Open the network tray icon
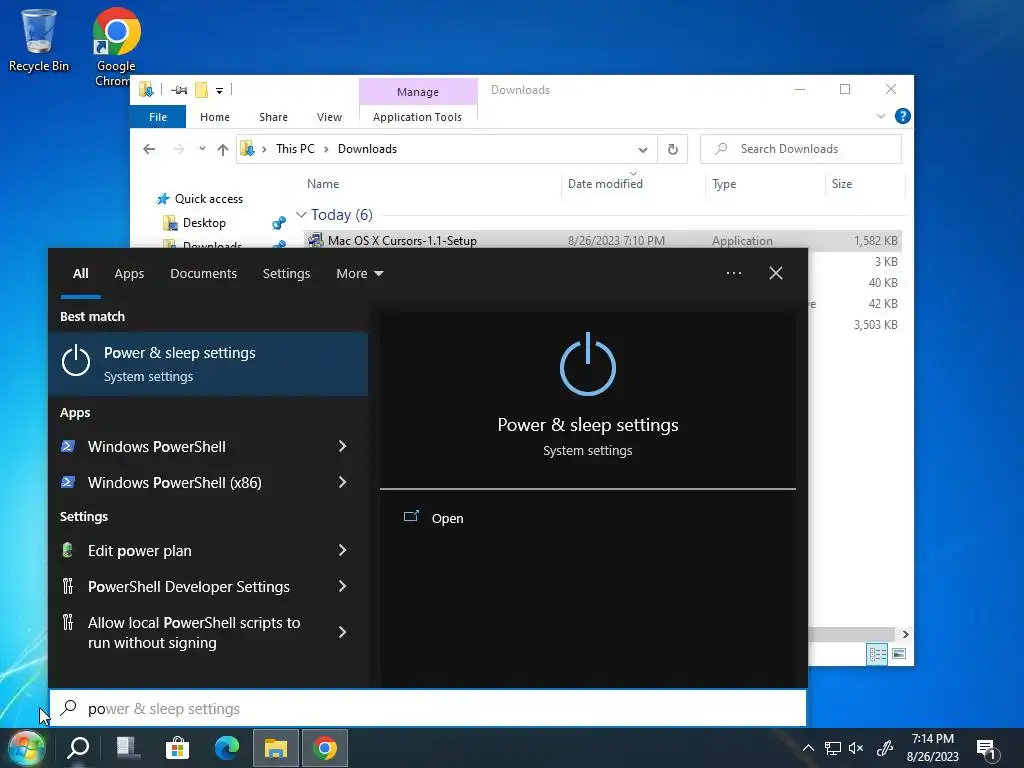This screenshot has width=1024, height=768. [x=833, y=748]
